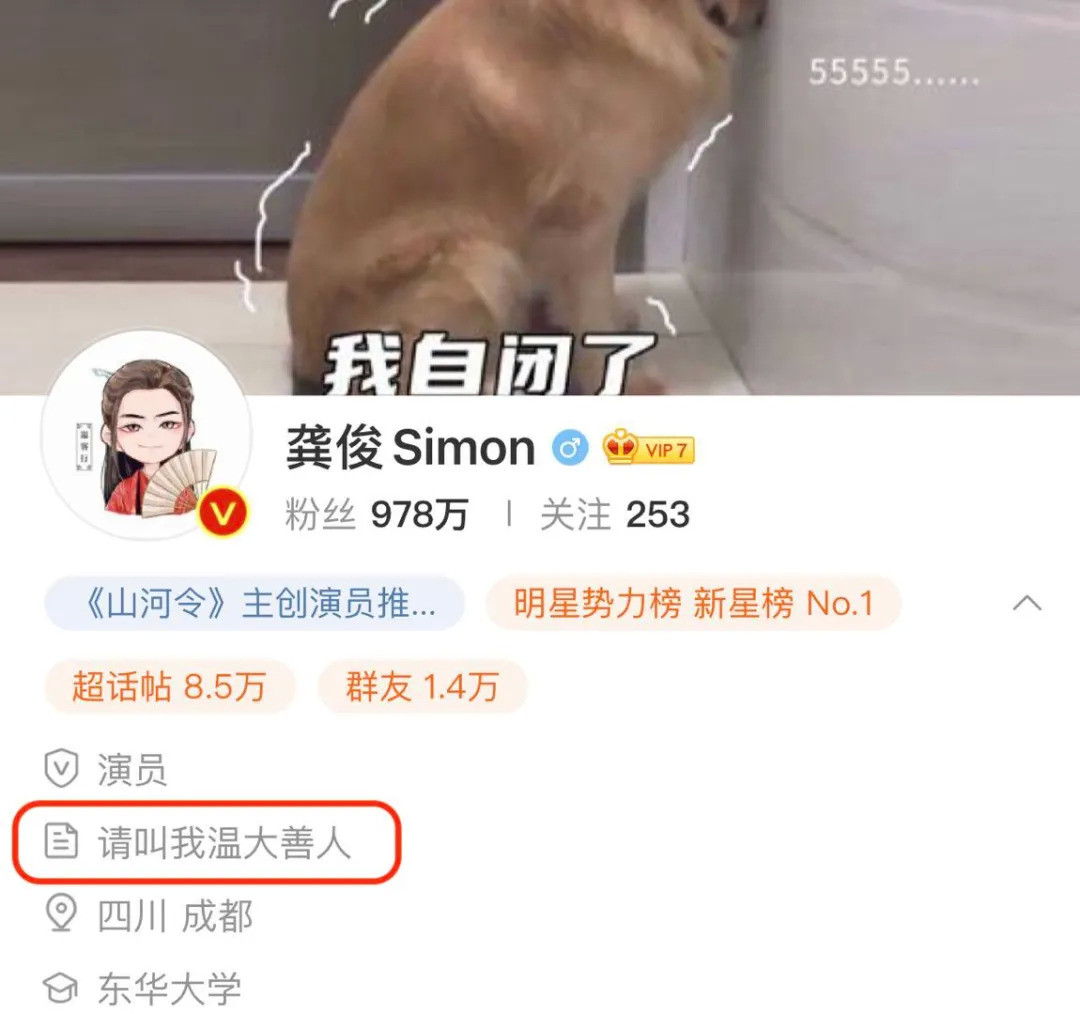View the 粉丝 978万 followers list
The height and width of the screenshot is (1014, 1080).
pyautogui.click(x=377, y=515)
